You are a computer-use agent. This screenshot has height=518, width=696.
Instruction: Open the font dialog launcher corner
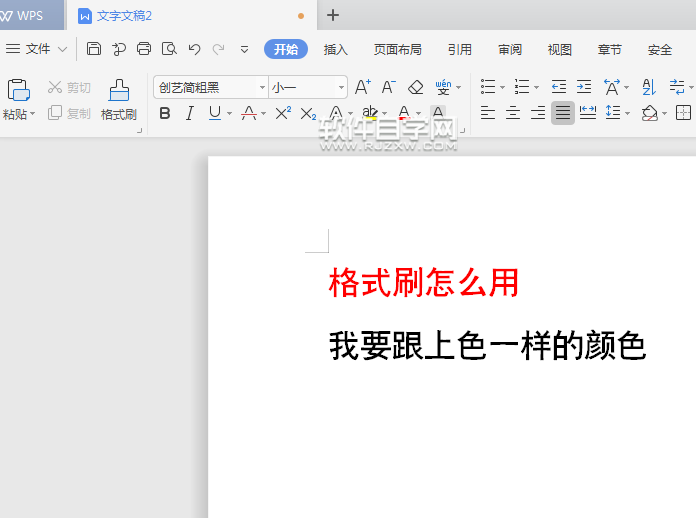(x=463, y=130)
